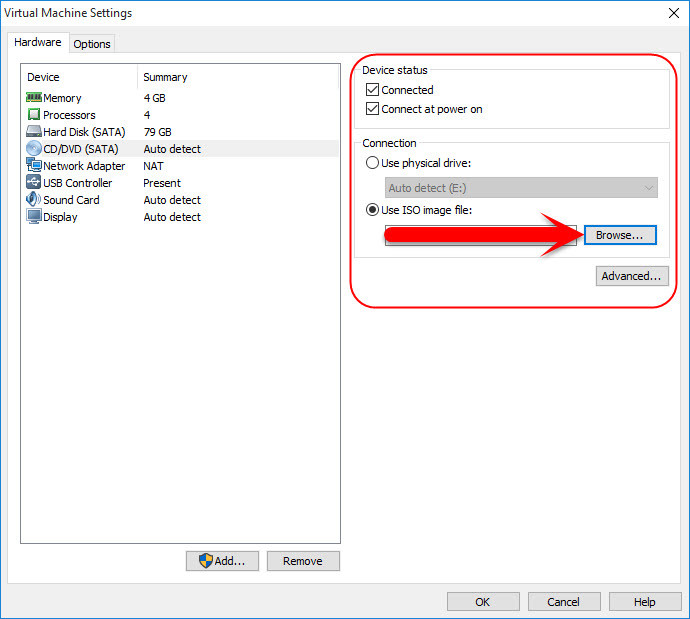
Task: Click the Cancel button
Action: (564, 601)
